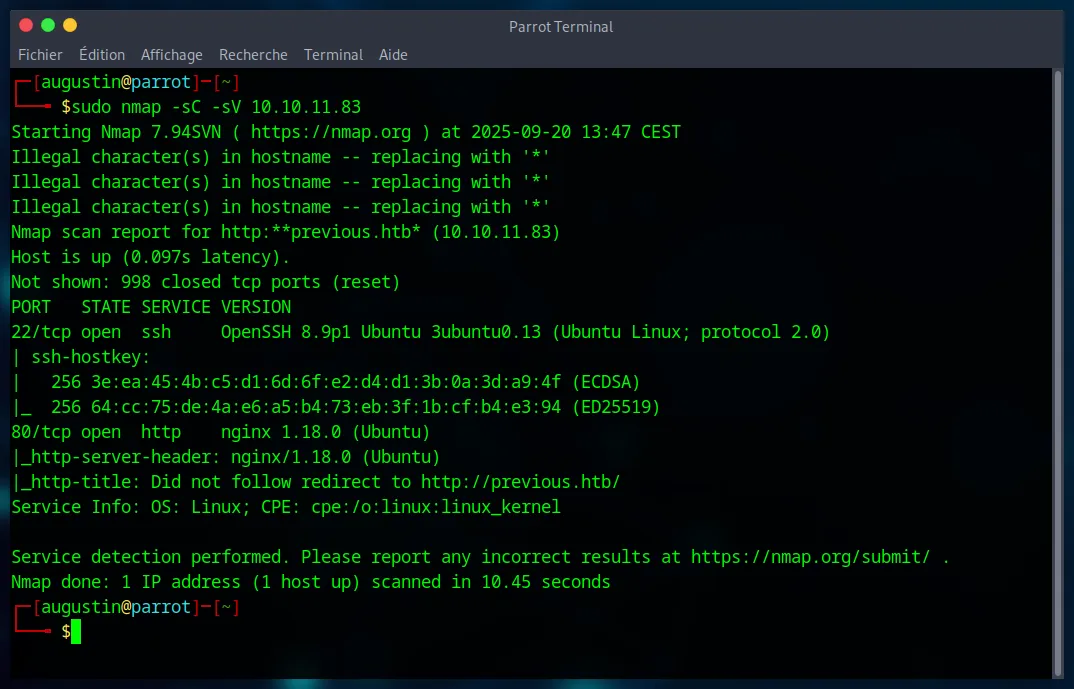
Task: Open the Édition menu
Action: point(102,55)
